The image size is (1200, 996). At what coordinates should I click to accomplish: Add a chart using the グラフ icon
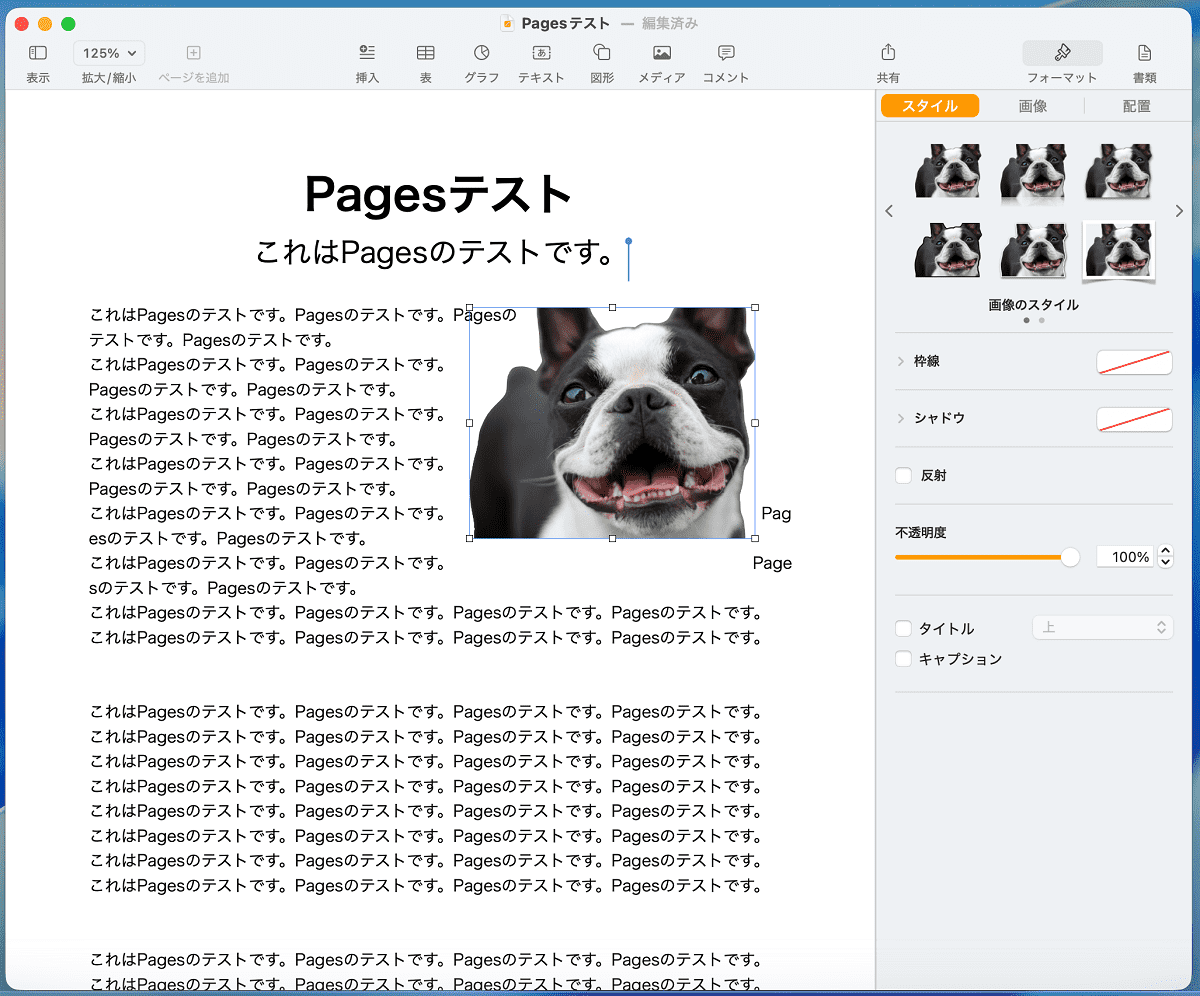(x=482, y=53)
